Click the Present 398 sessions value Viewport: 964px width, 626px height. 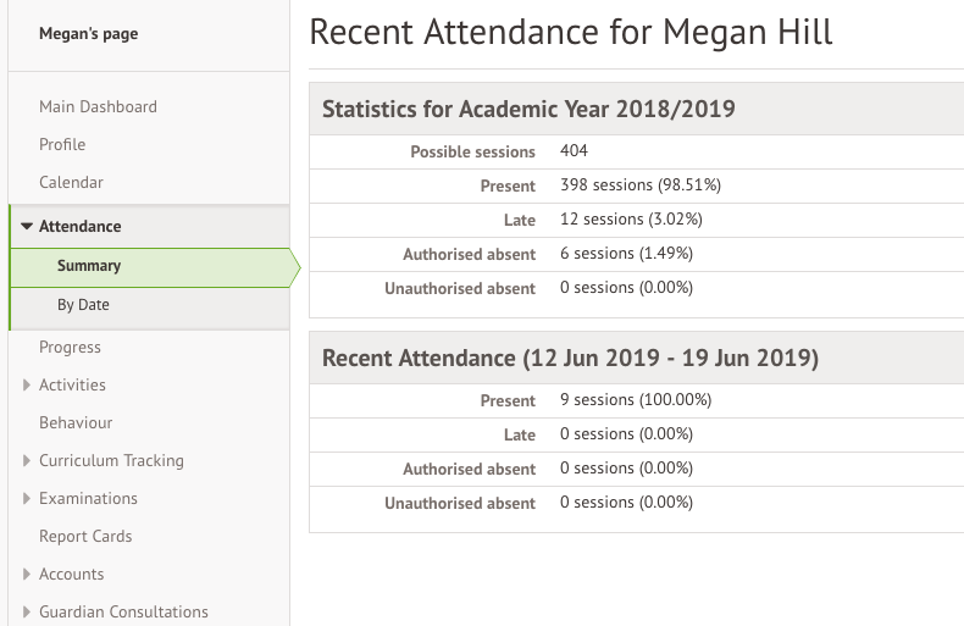[640, 186]
